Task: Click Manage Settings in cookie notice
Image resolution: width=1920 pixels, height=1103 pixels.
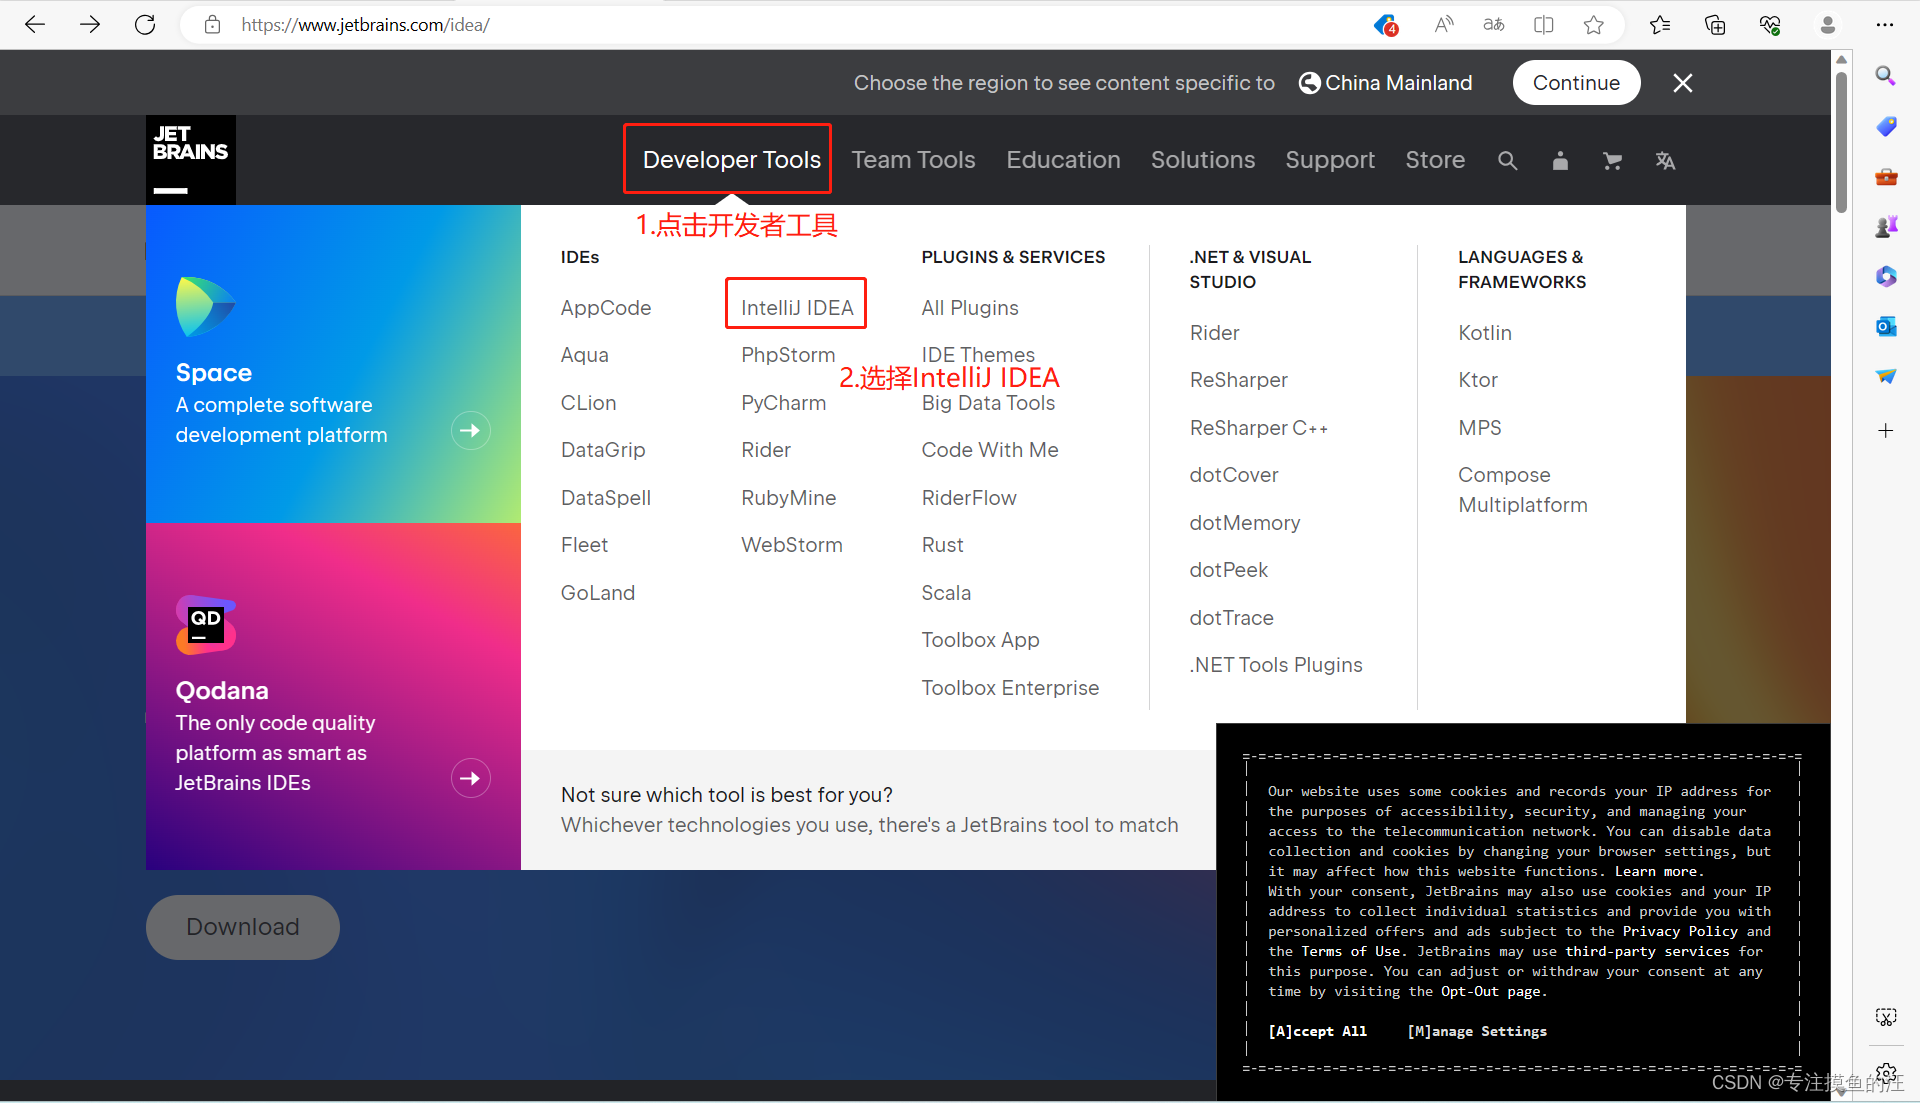Action: 1477,1031
